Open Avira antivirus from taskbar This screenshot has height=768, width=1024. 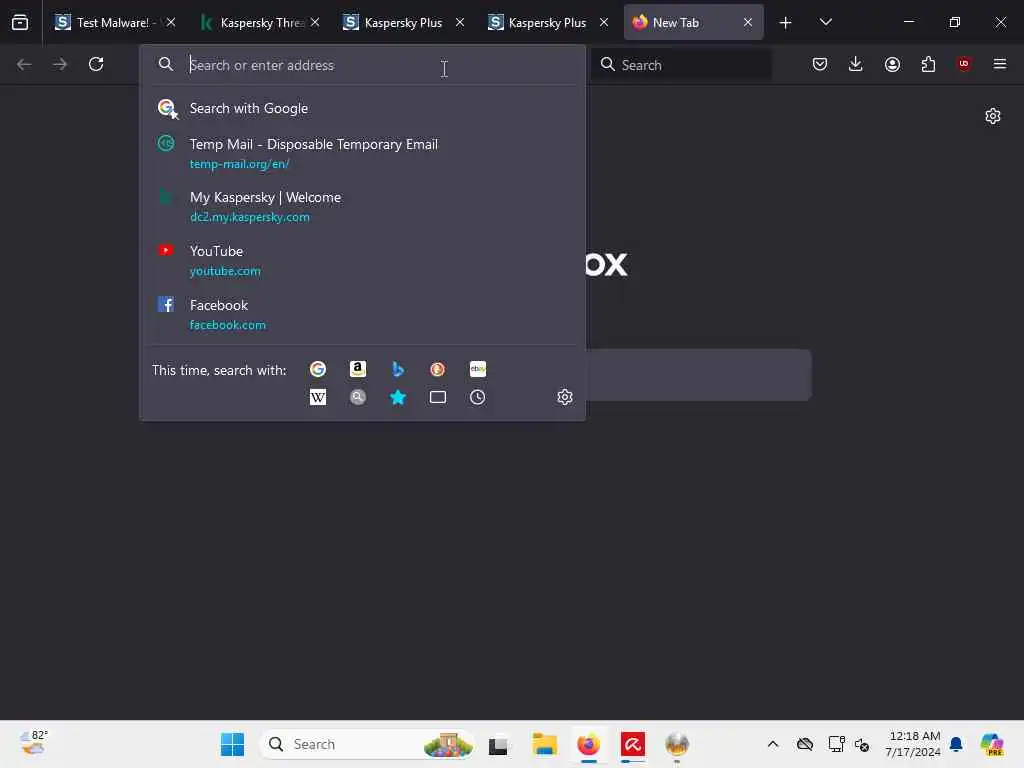(x=633, y=744)
